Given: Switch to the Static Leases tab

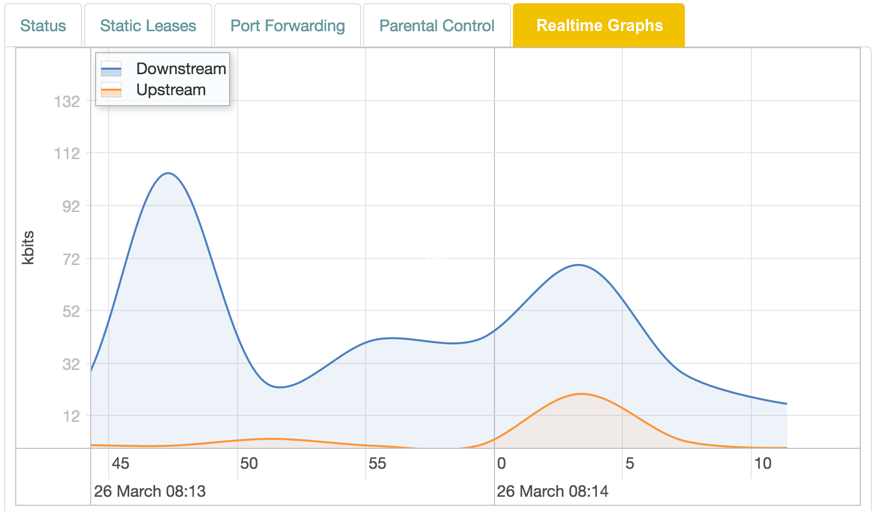Looking at the screenshot, I should [x=148, y=26].
